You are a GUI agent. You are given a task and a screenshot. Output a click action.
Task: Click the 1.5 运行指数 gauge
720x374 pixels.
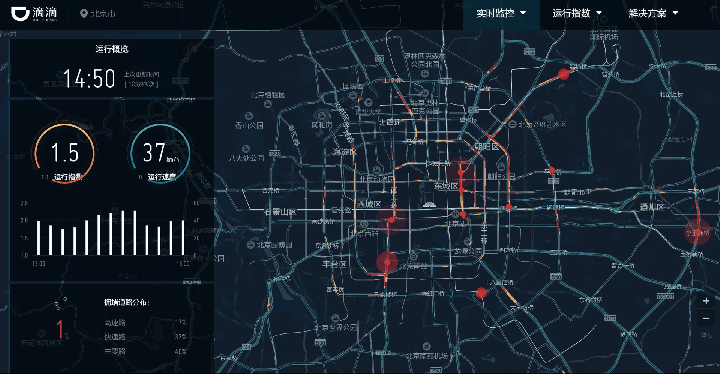(64, 153)
